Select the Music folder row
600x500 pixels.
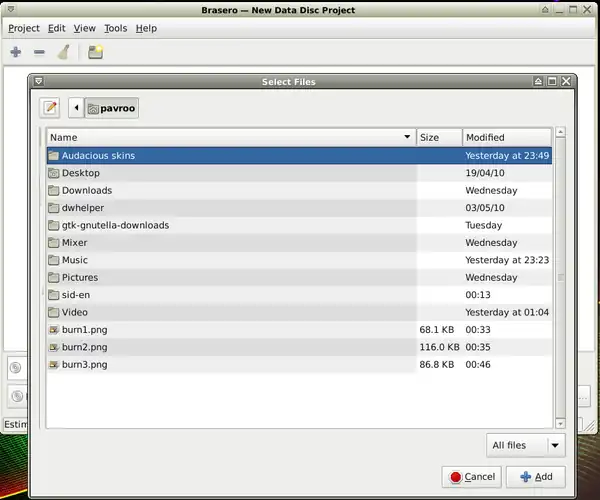click(75, 260)
